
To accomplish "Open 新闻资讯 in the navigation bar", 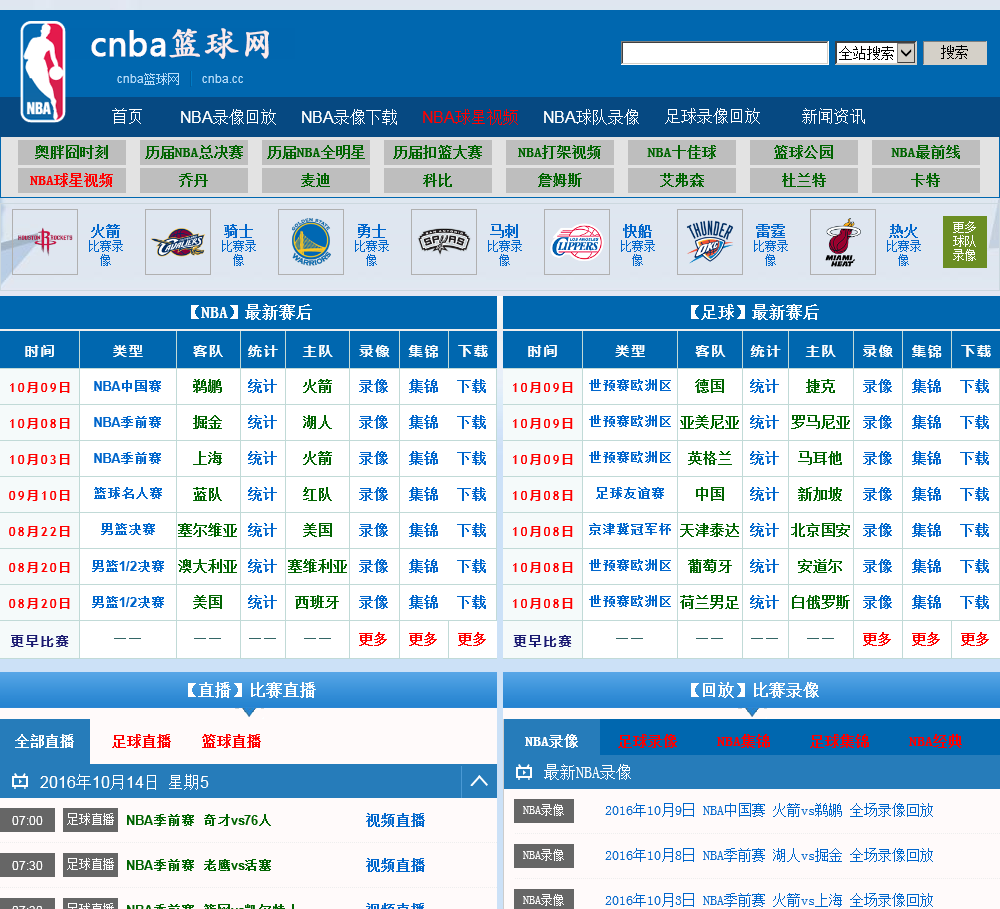I will coord(833,117).
